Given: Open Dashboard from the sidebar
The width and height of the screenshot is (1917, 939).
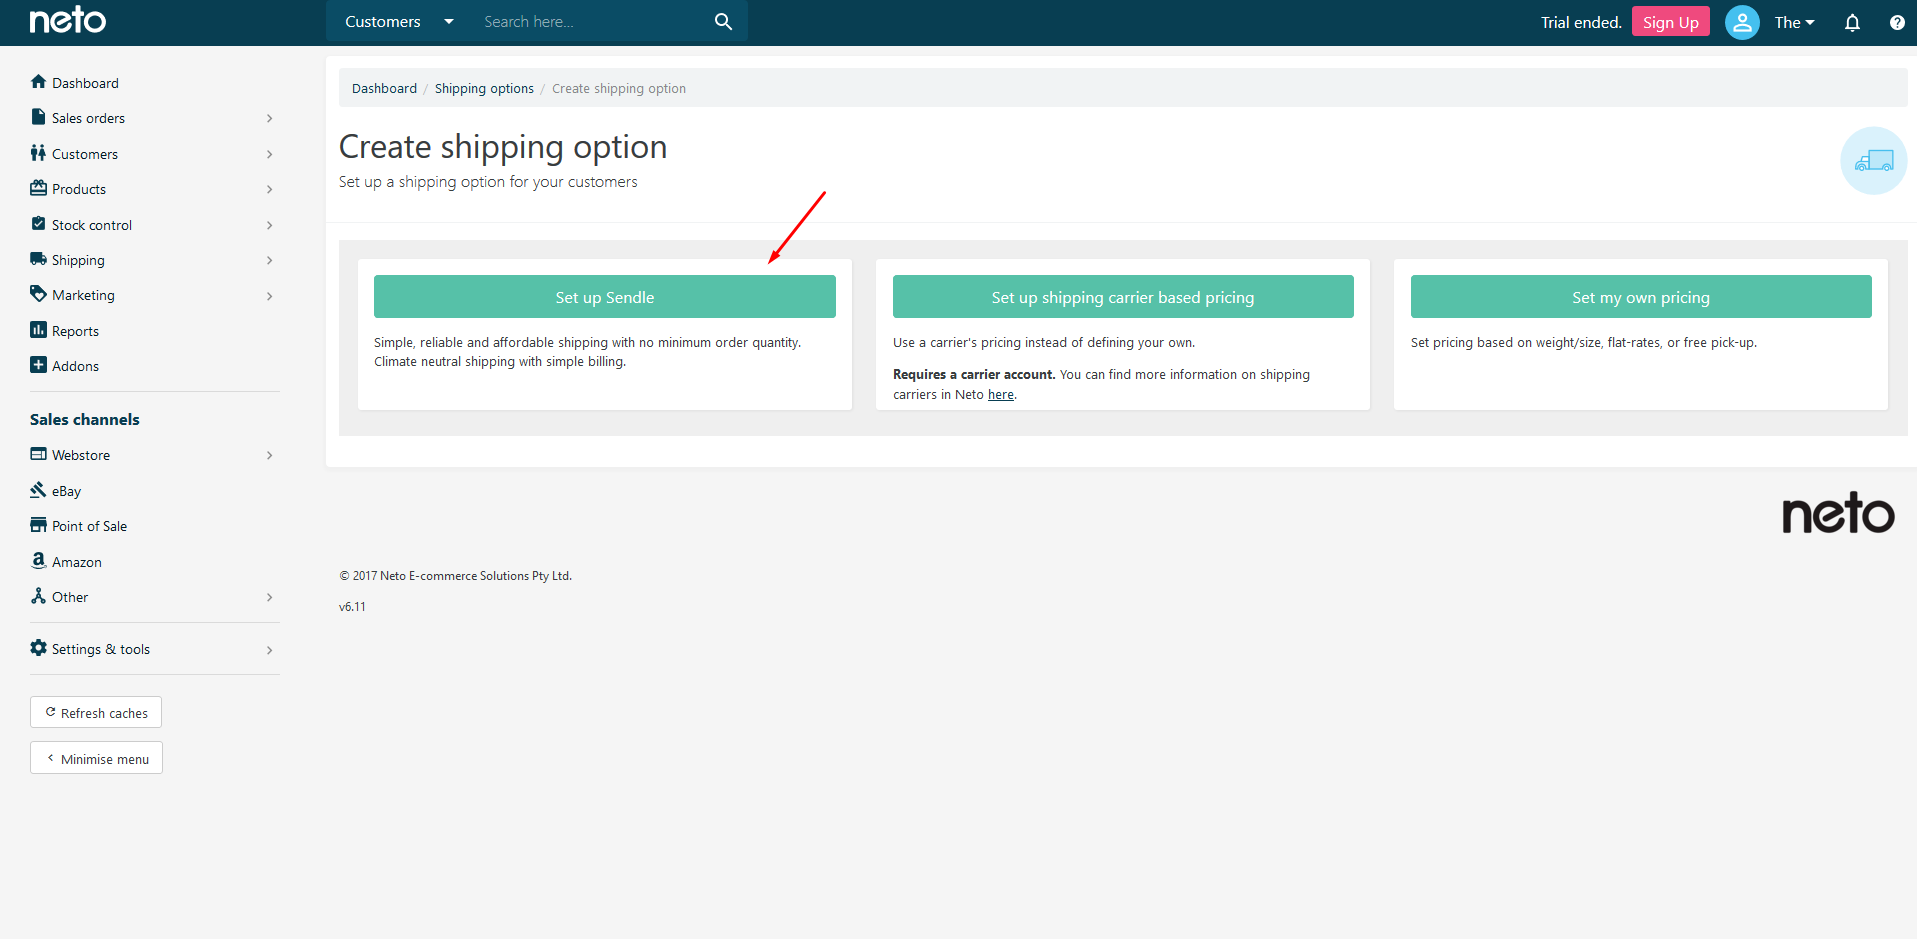Looking at the screenshot, I should coord(85,83).
